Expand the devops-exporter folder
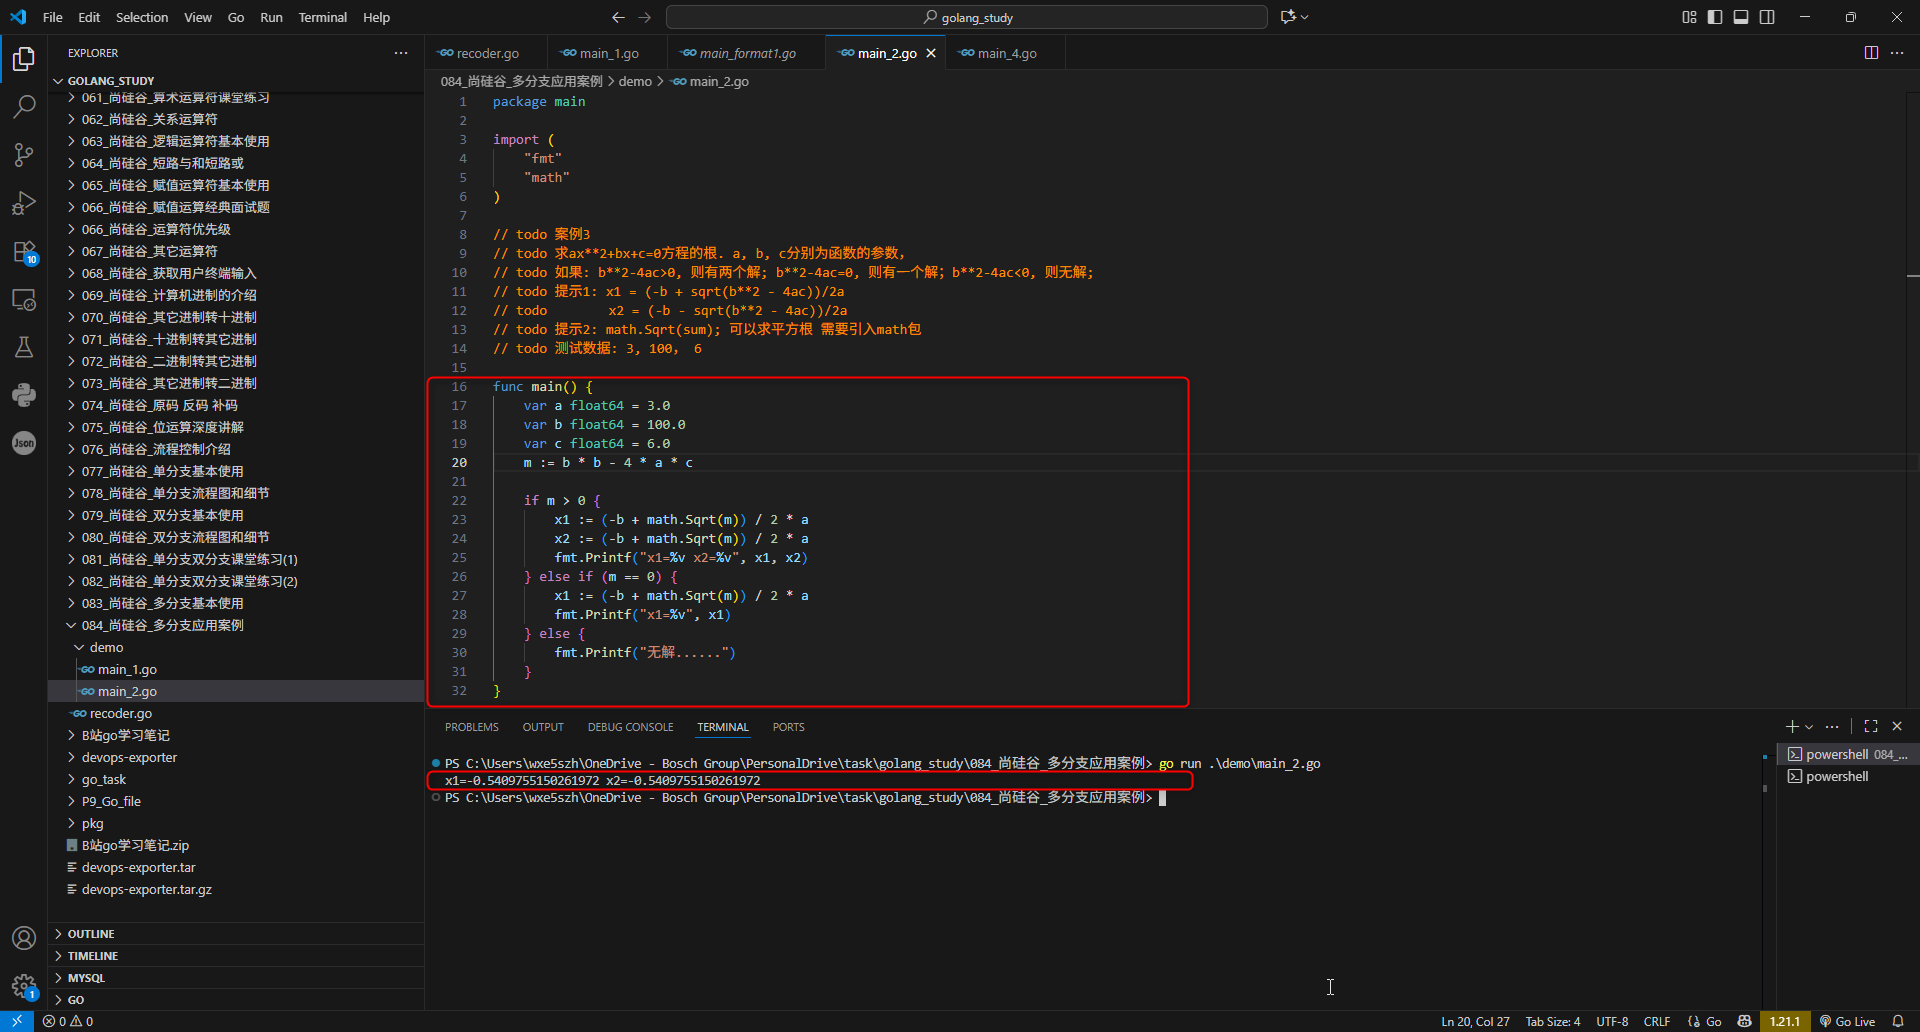Image resolution: width=1920 pixels, height=1032 pixels. pyautogui.click(x=236, y=758)
